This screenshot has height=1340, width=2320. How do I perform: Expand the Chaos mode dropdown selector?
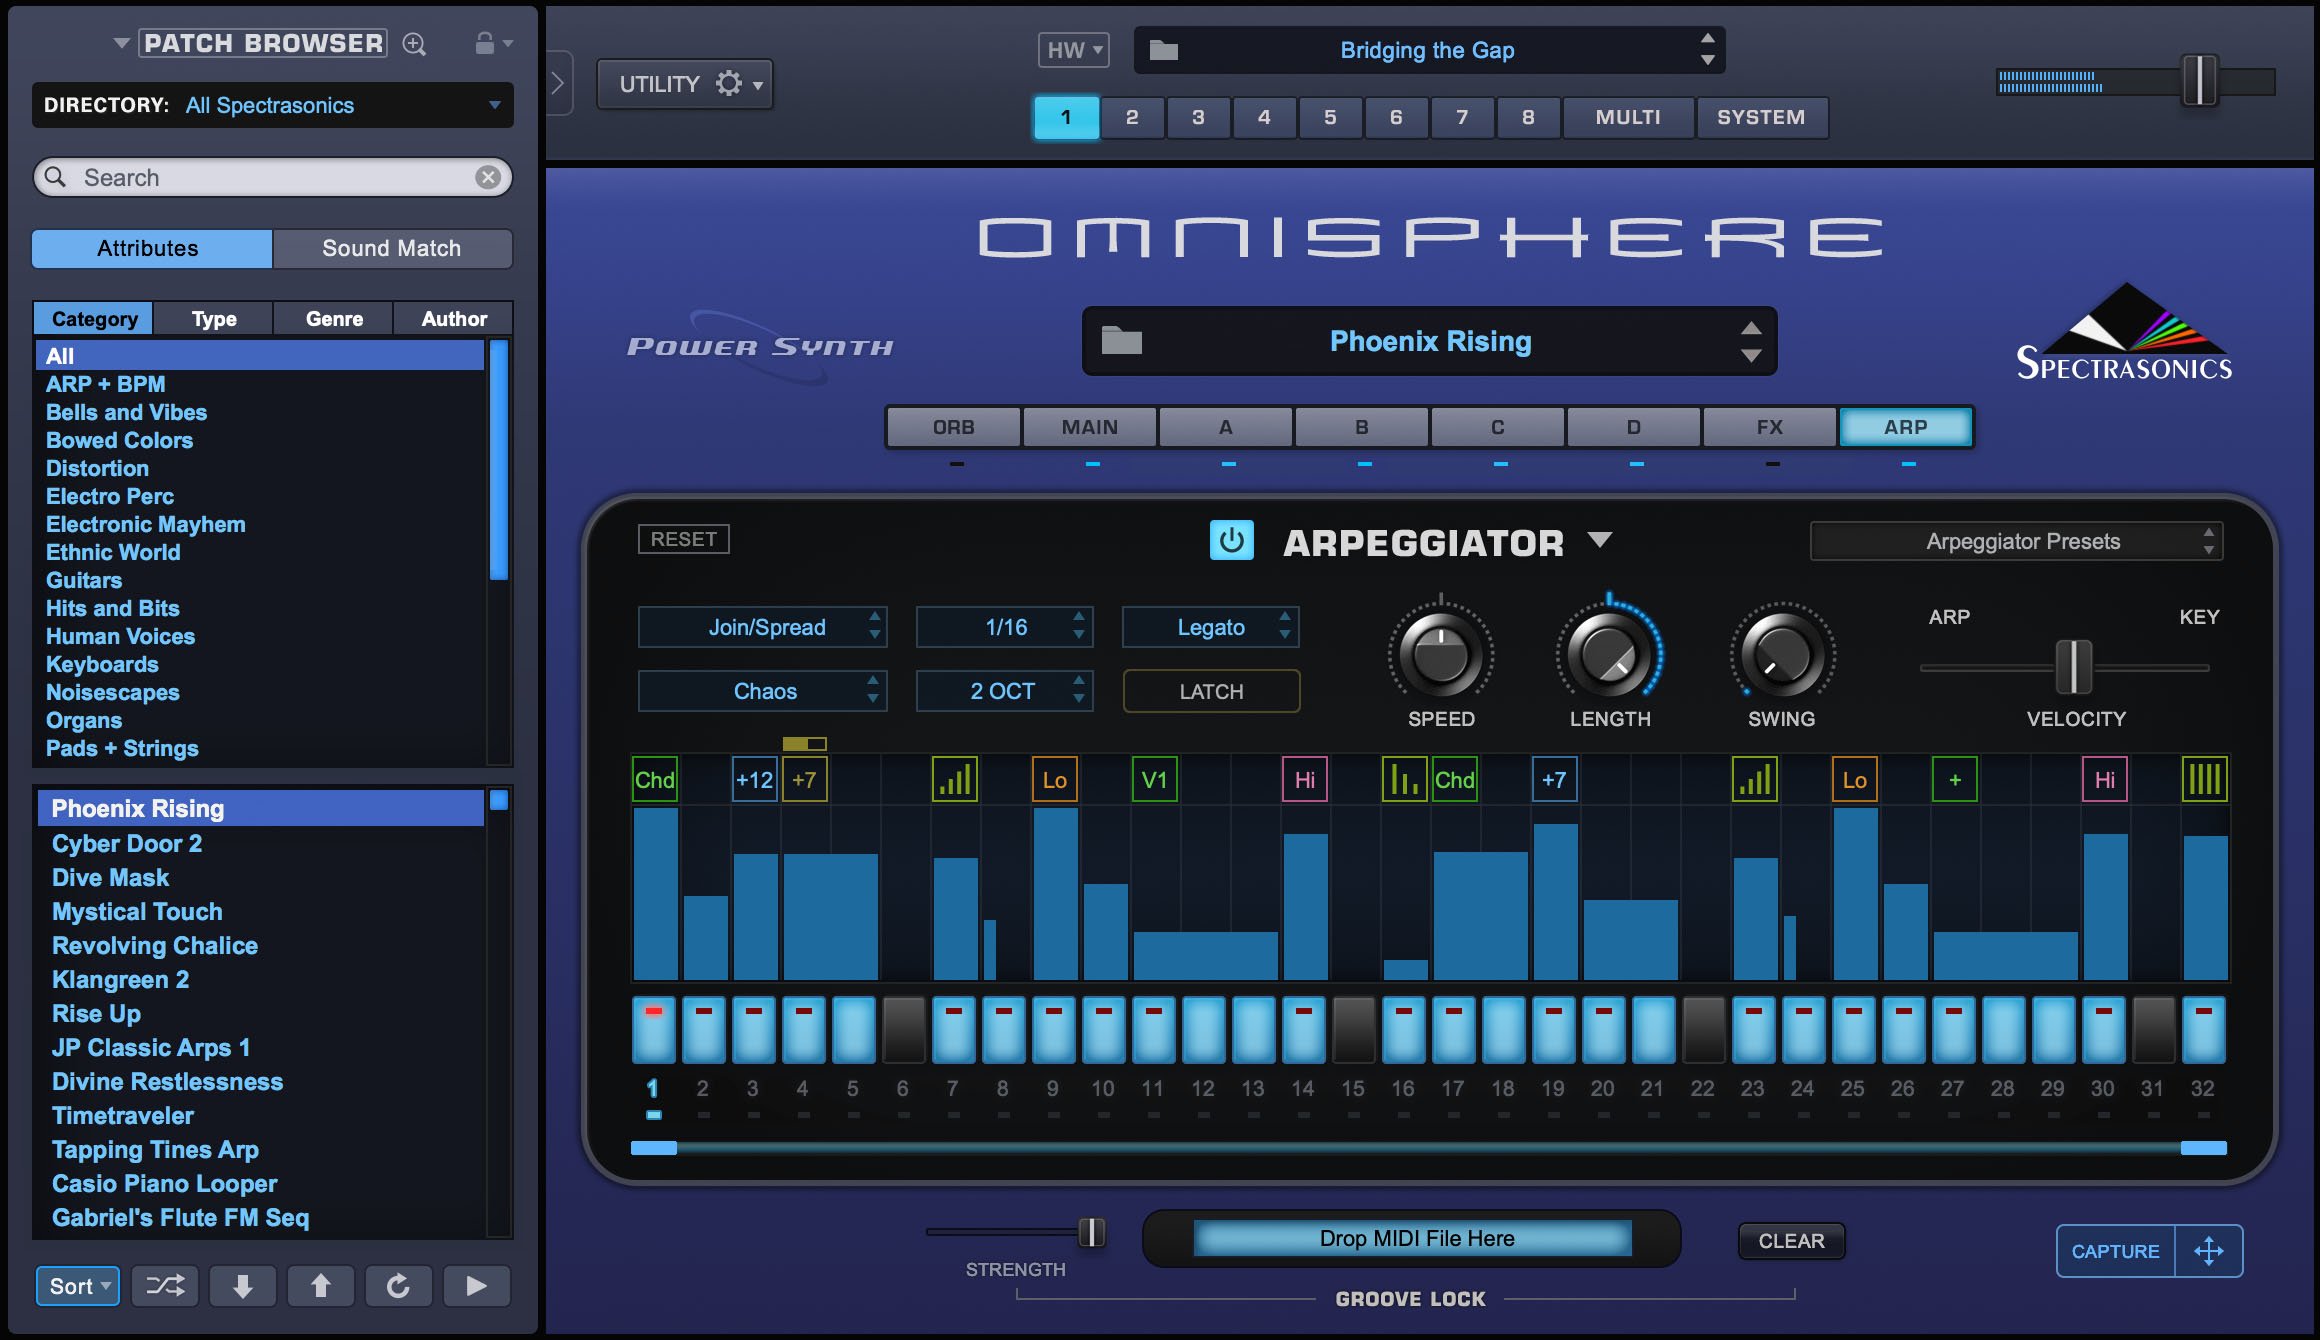coord(765,689)
